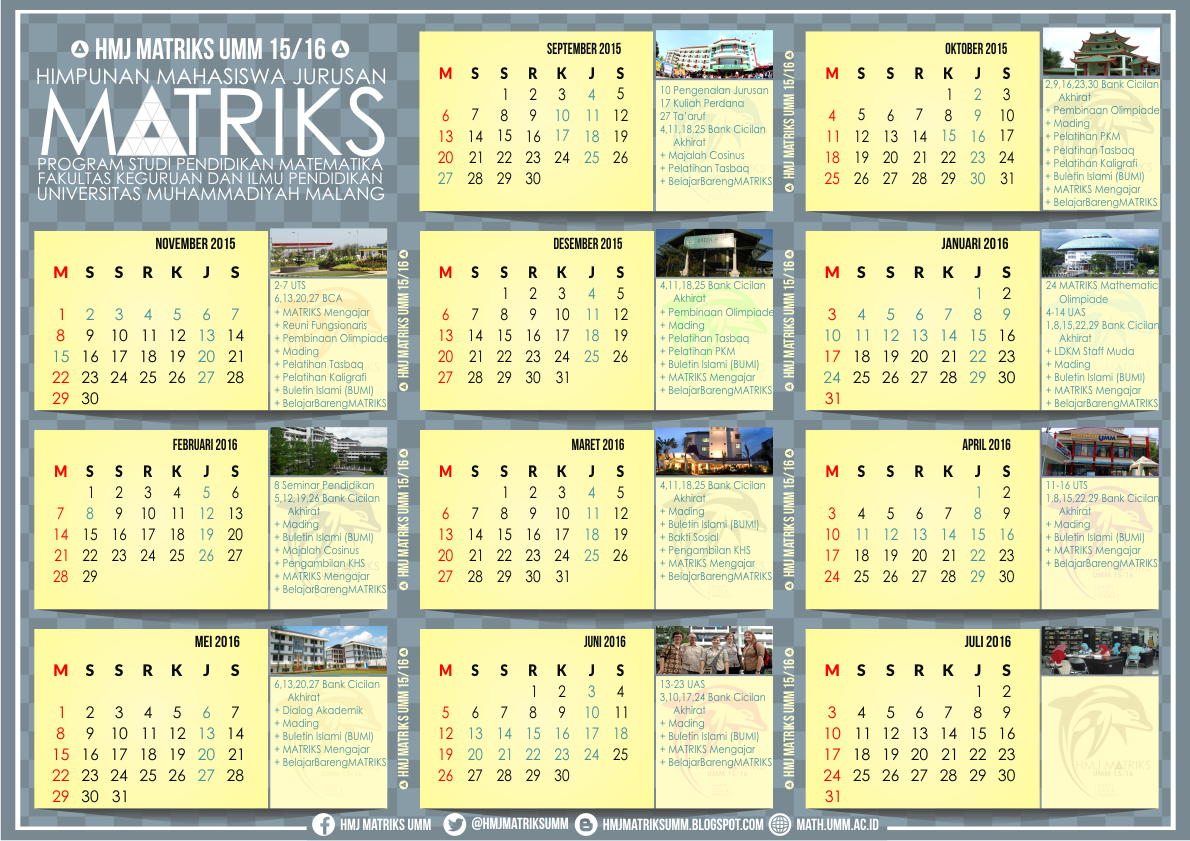This screenshot has width=1190, height=841.
Task: Click the Twitter bird icon for @HMJMATRIKSUMM
Action: coord(453,827)
